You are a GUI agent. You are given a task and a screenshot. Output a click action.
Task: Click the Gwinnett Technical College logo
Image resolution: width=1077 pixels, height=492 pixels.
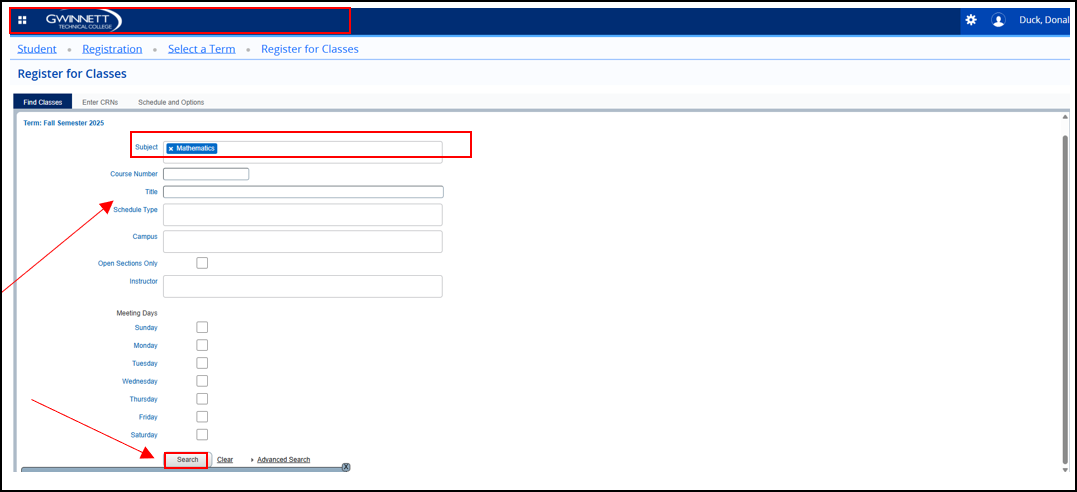(x=84, y=20)
